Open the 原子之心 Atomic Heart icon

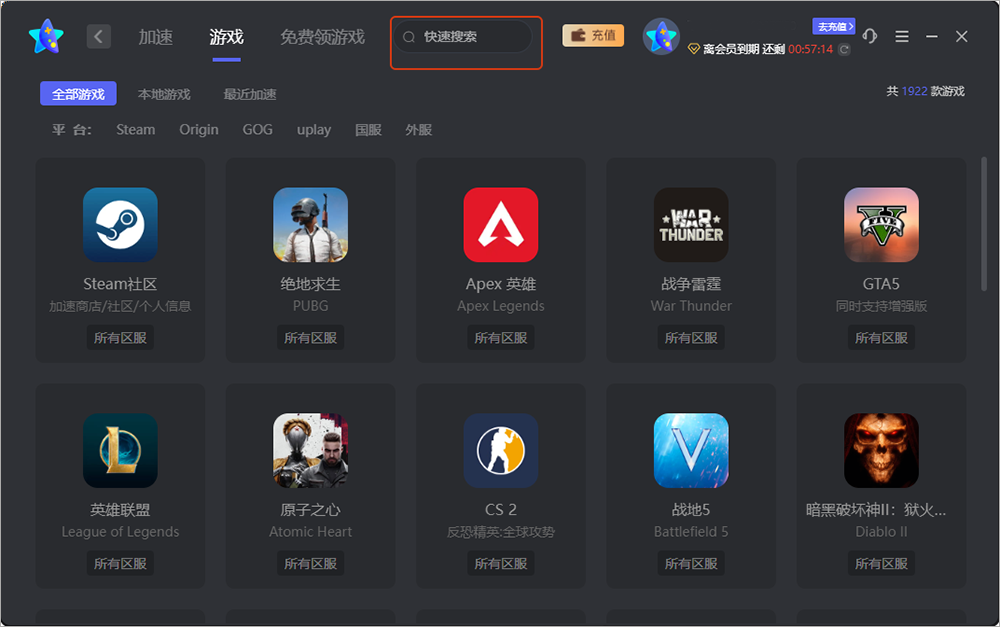[311, 450]
